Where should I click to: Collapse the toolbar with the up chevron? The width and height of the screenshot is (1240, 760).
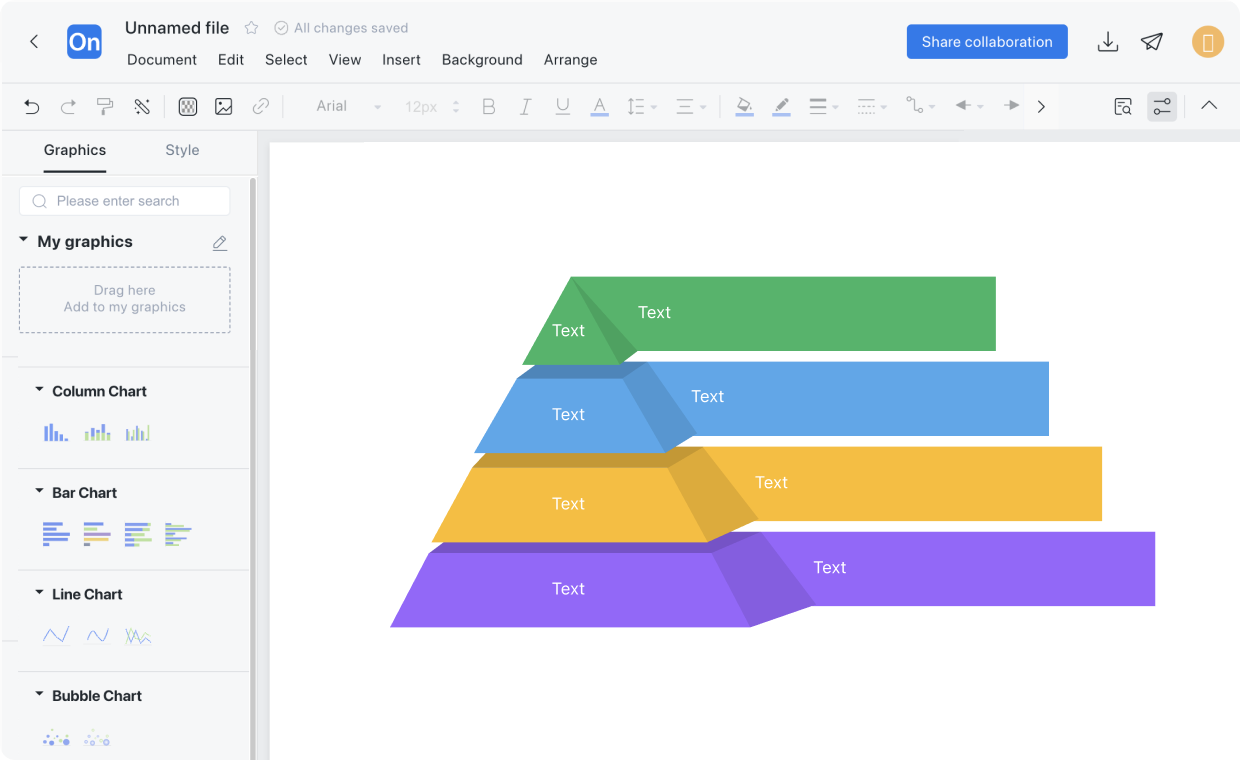1209,105
